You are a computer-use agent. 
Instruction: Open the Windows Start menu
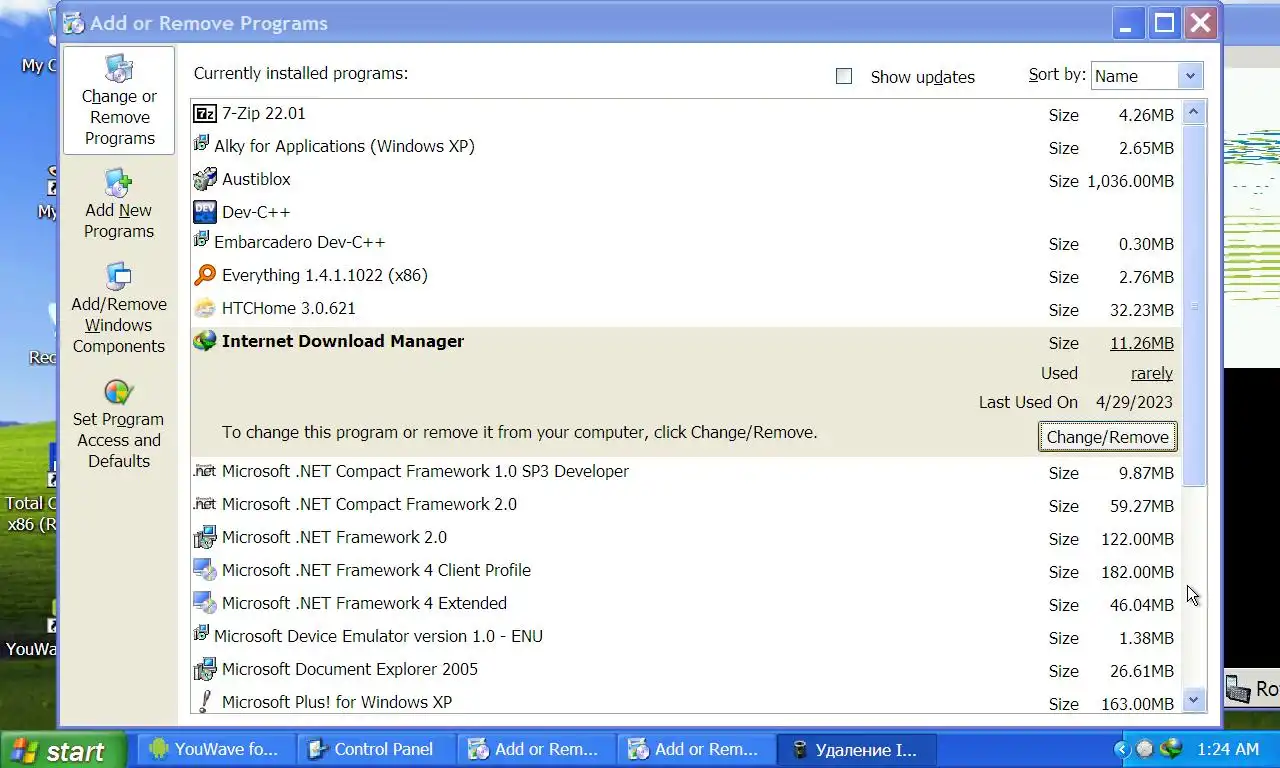(63, 750)
